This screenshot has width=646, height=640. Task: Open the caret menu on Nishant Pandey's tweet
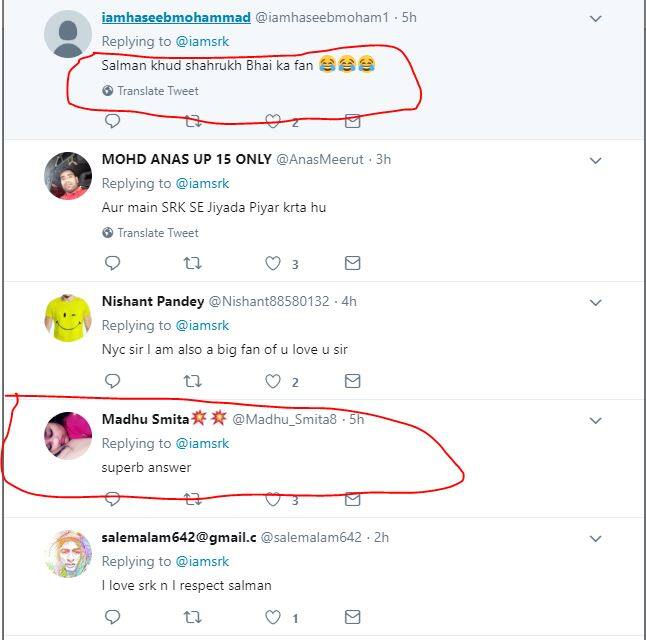tap(595, 302)
